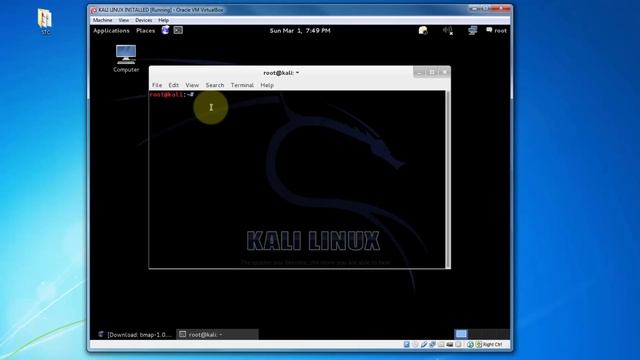
Task: Click the shared folders icon in VirtualBox status bar
Action: click(x=441, y=344)
